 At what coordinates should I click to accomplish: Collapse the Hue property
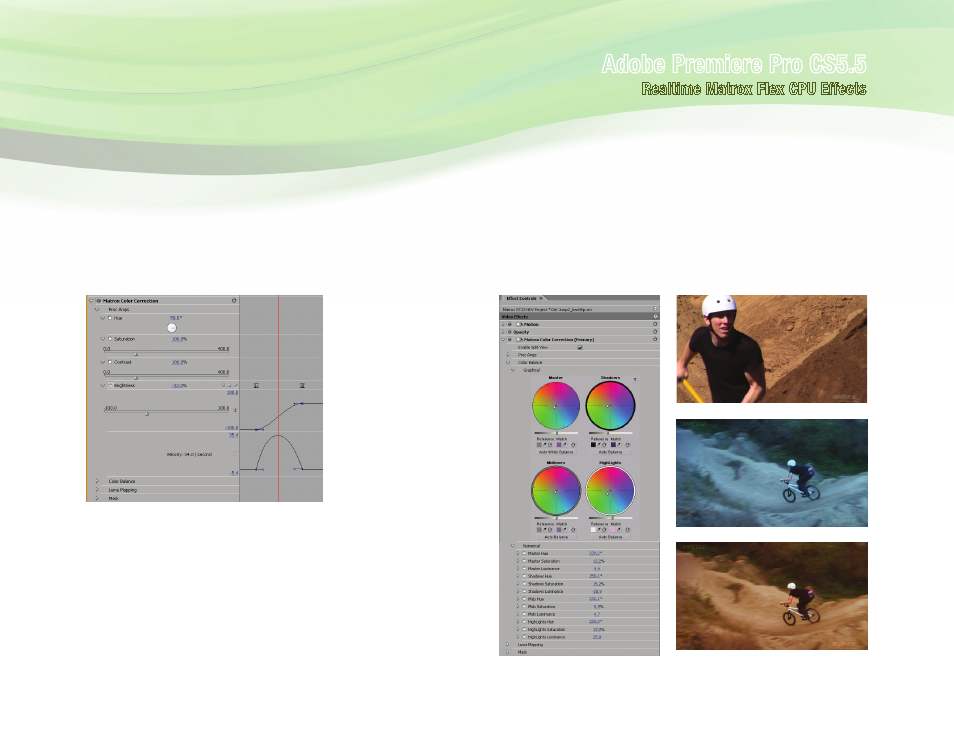point(103,318)
